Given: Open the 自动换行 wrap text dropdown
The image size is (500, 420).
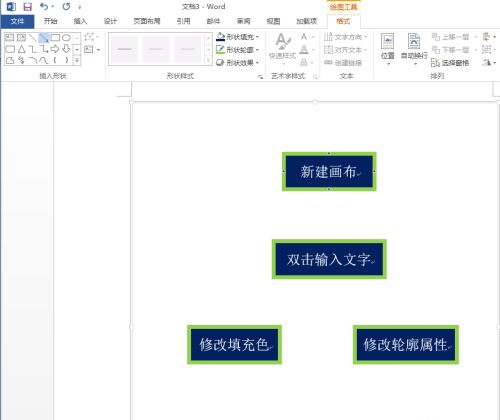Looking at the screenshot, I should tap(414, 49).
